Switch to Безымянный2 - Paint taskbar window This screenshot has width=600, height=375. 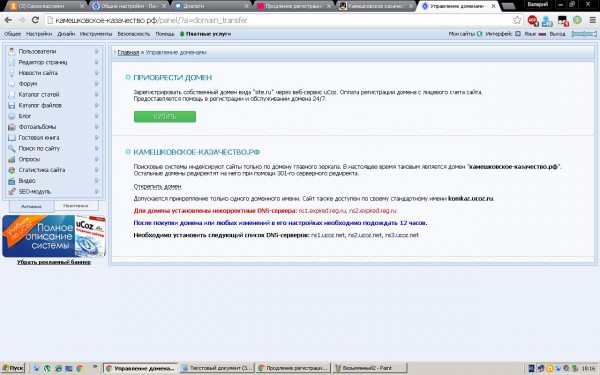click(370, 368)
